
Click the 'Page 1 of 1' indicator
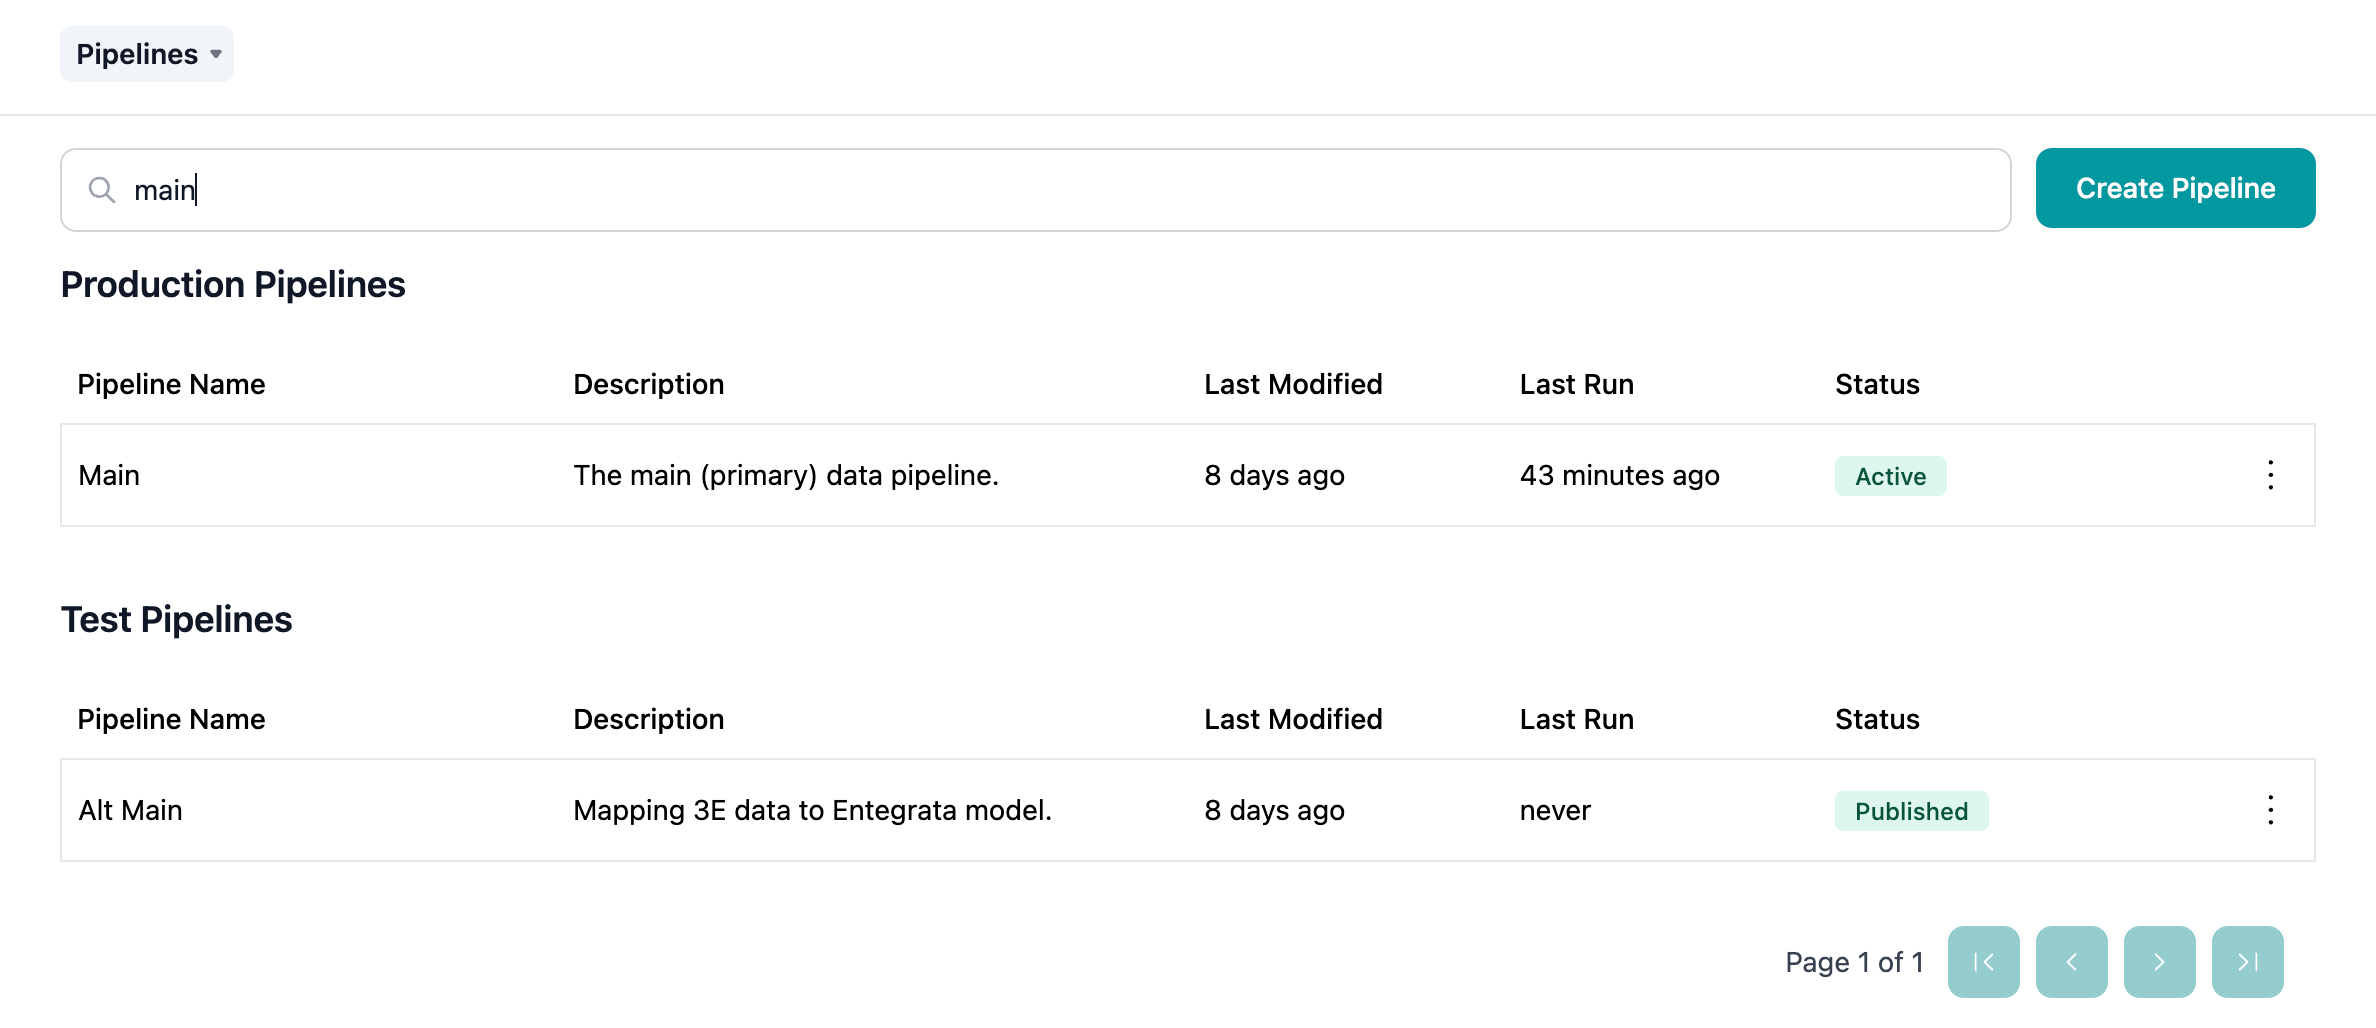1855,962
